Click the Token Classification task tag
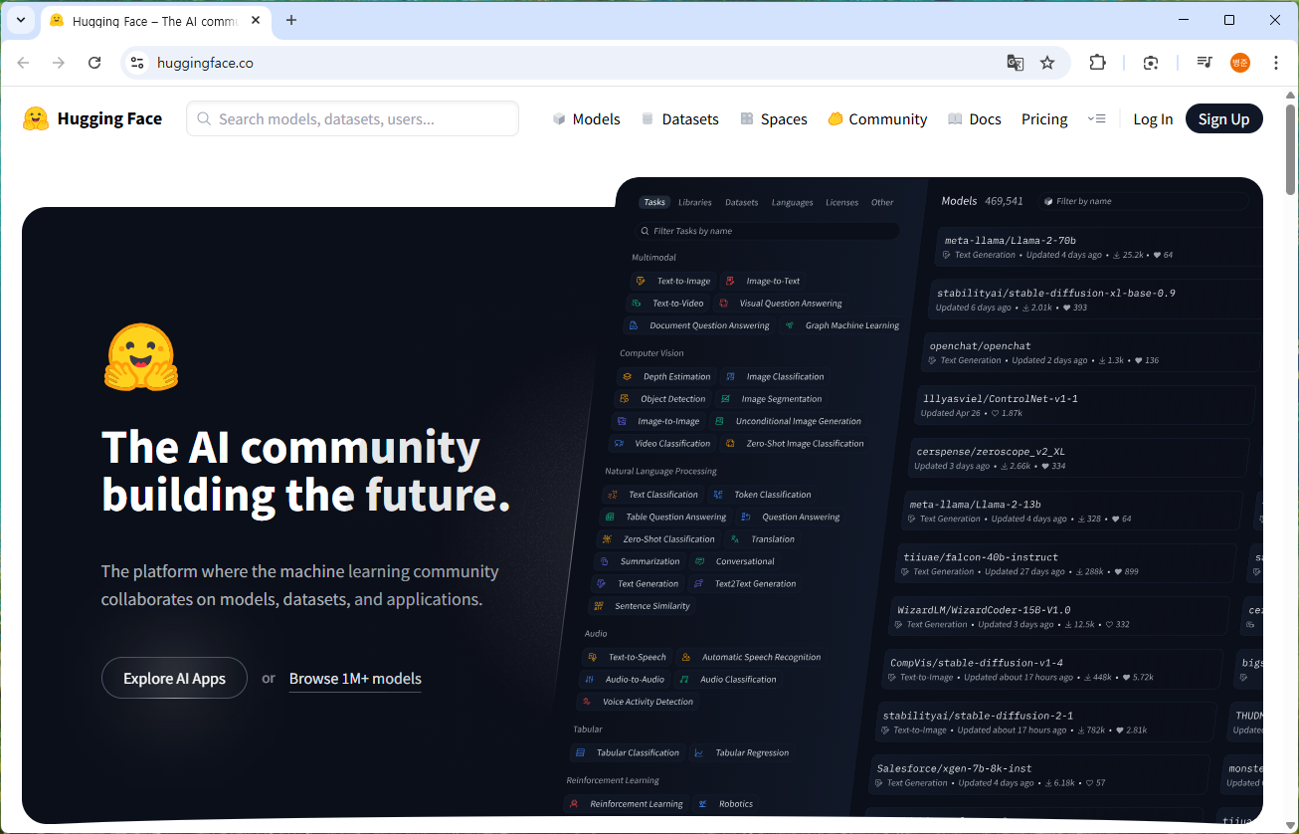This screenshot has width=1299, height=834. point(762,494)
